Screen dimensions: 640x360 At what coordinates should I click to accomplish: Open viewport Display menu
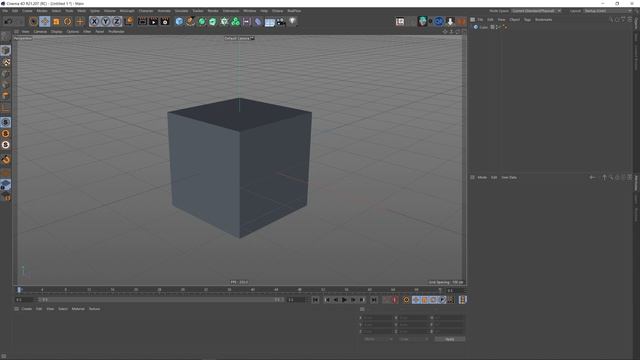(x=57, y=31)
